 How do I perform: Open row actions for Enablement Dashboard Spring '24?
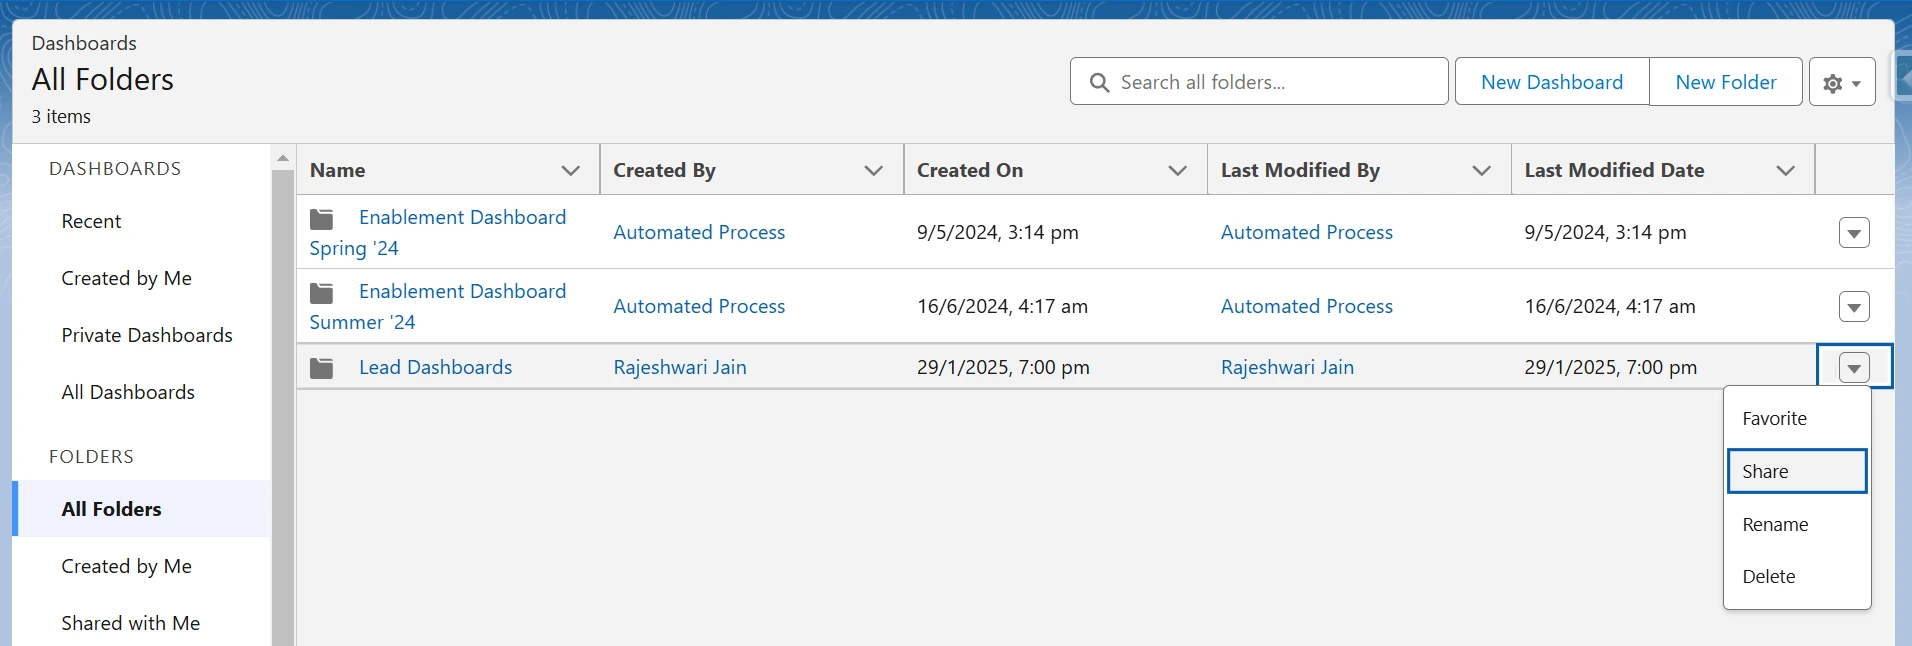pyautogui.click(x=1853, y=233)
